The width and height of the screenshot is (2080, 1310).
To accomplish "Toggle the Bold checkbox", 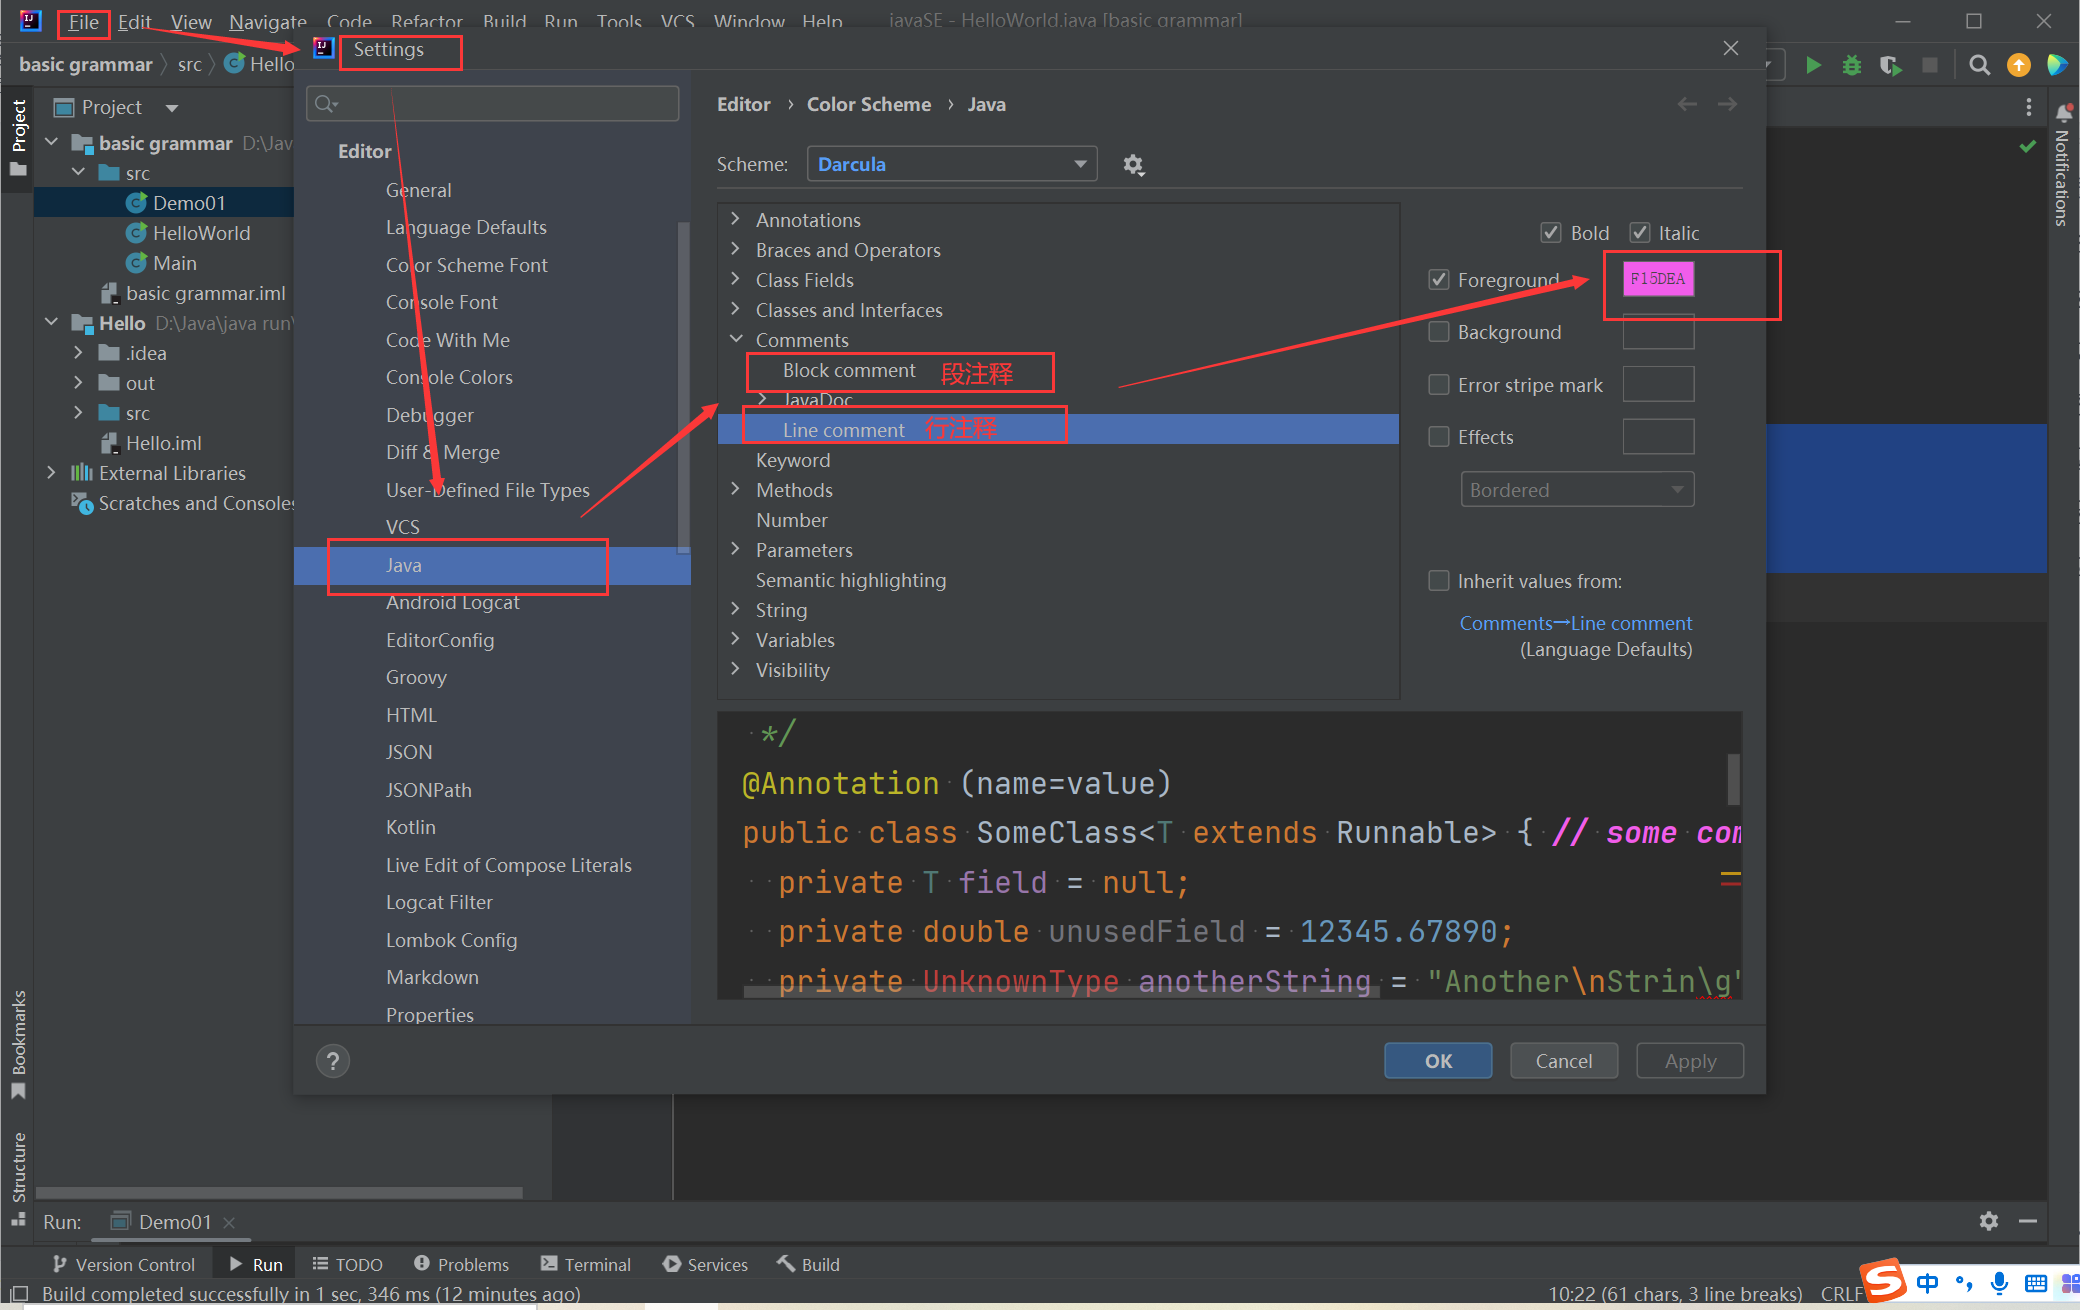I will coord(1551,233).
